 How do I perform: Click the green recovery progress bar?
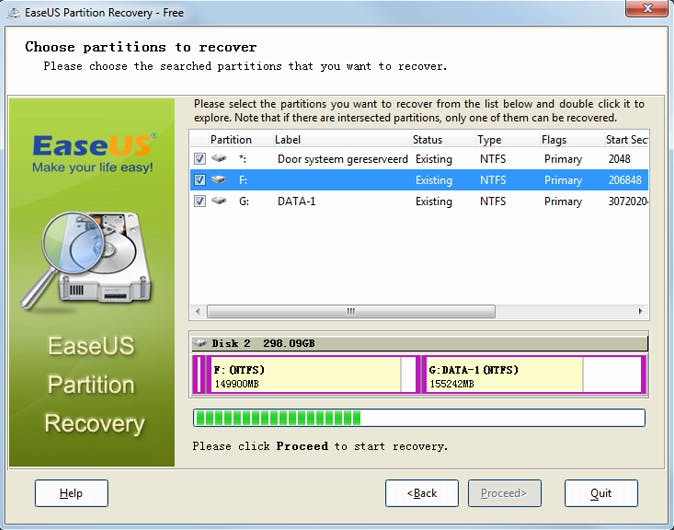point(419,418)
